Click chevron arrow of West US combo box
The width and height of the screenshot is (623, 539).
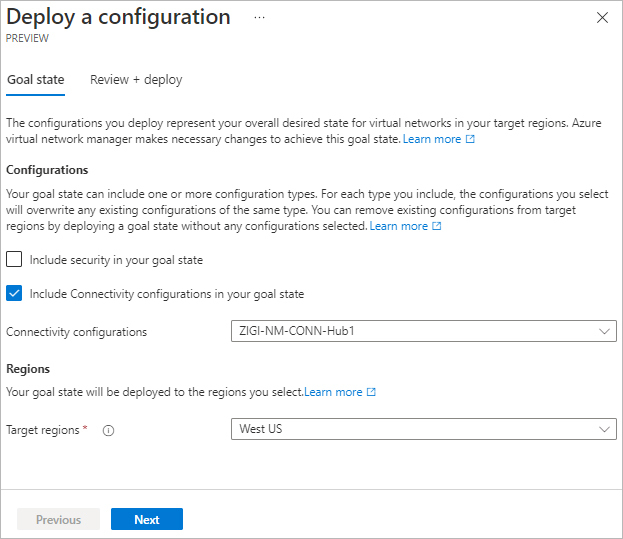coord(604,429)
